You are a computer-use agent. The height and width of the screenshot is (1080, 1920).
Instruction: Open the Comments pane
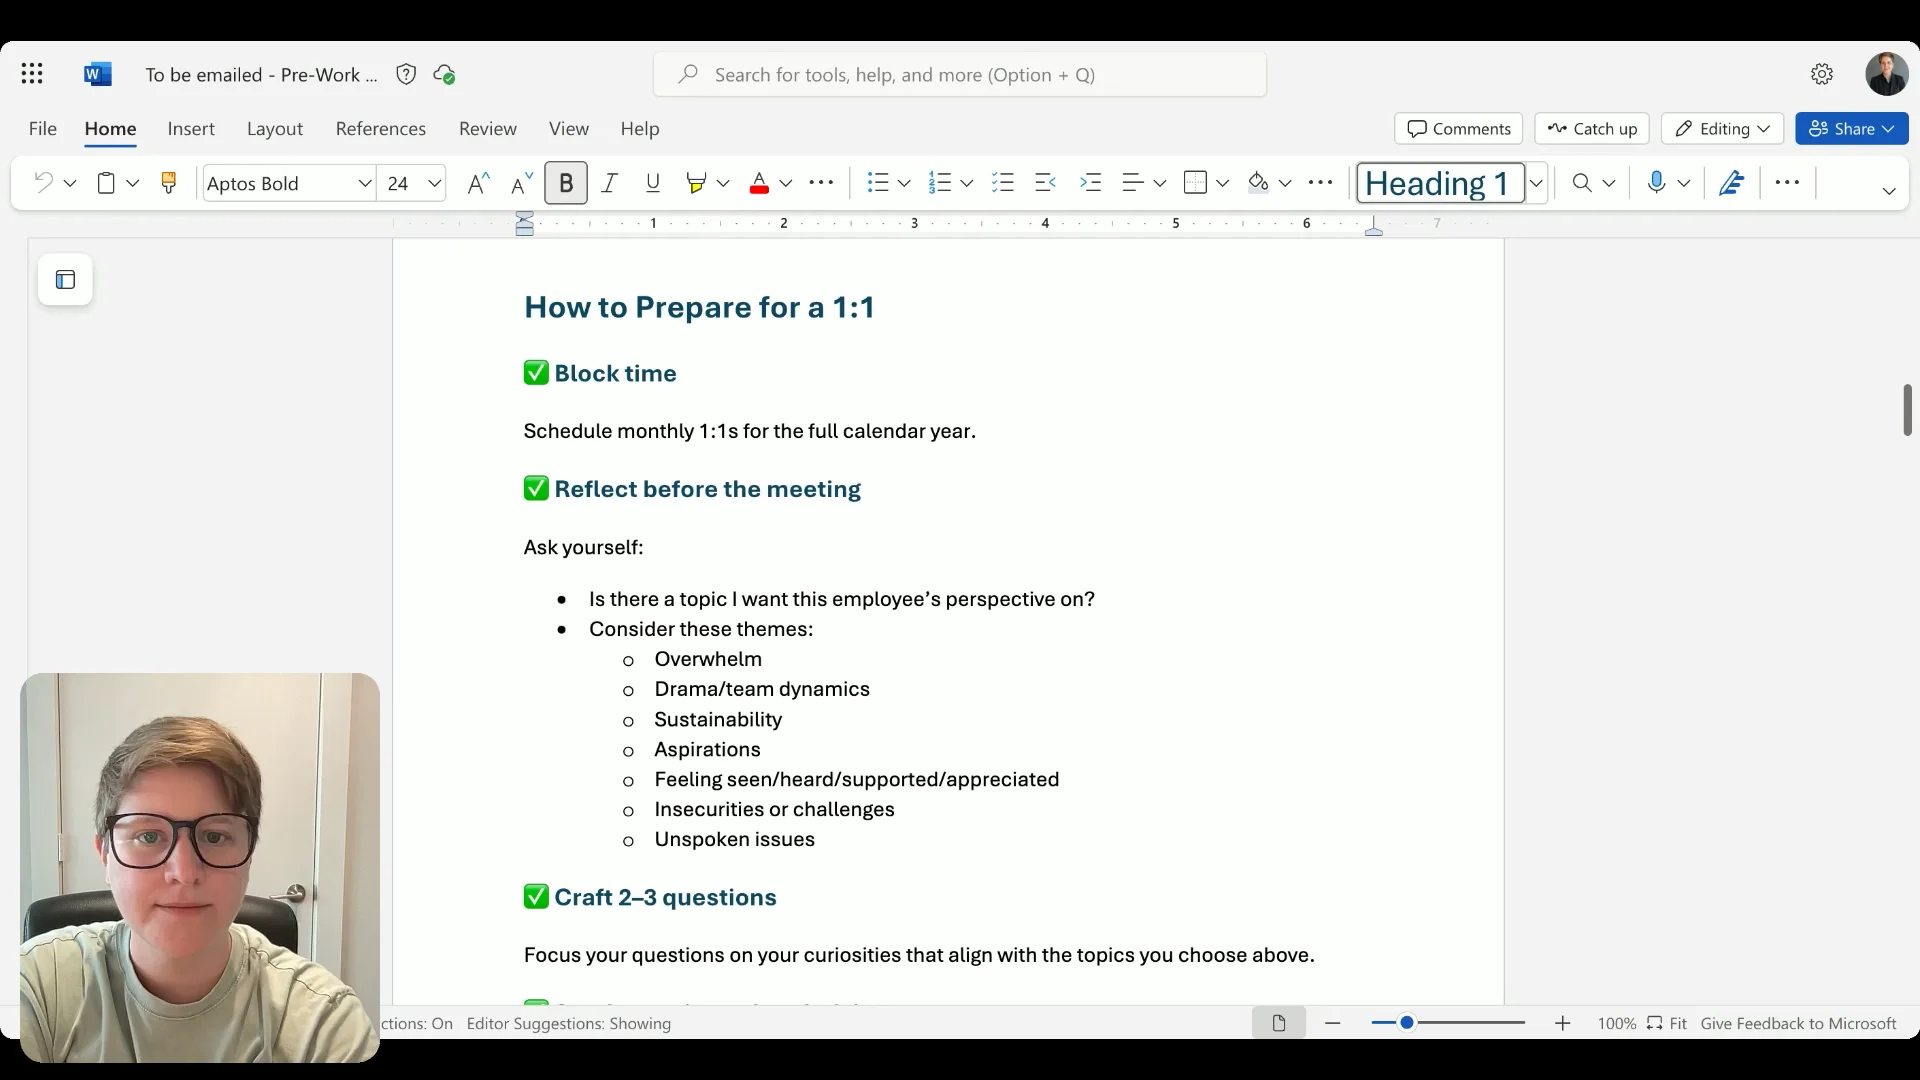1459,129
